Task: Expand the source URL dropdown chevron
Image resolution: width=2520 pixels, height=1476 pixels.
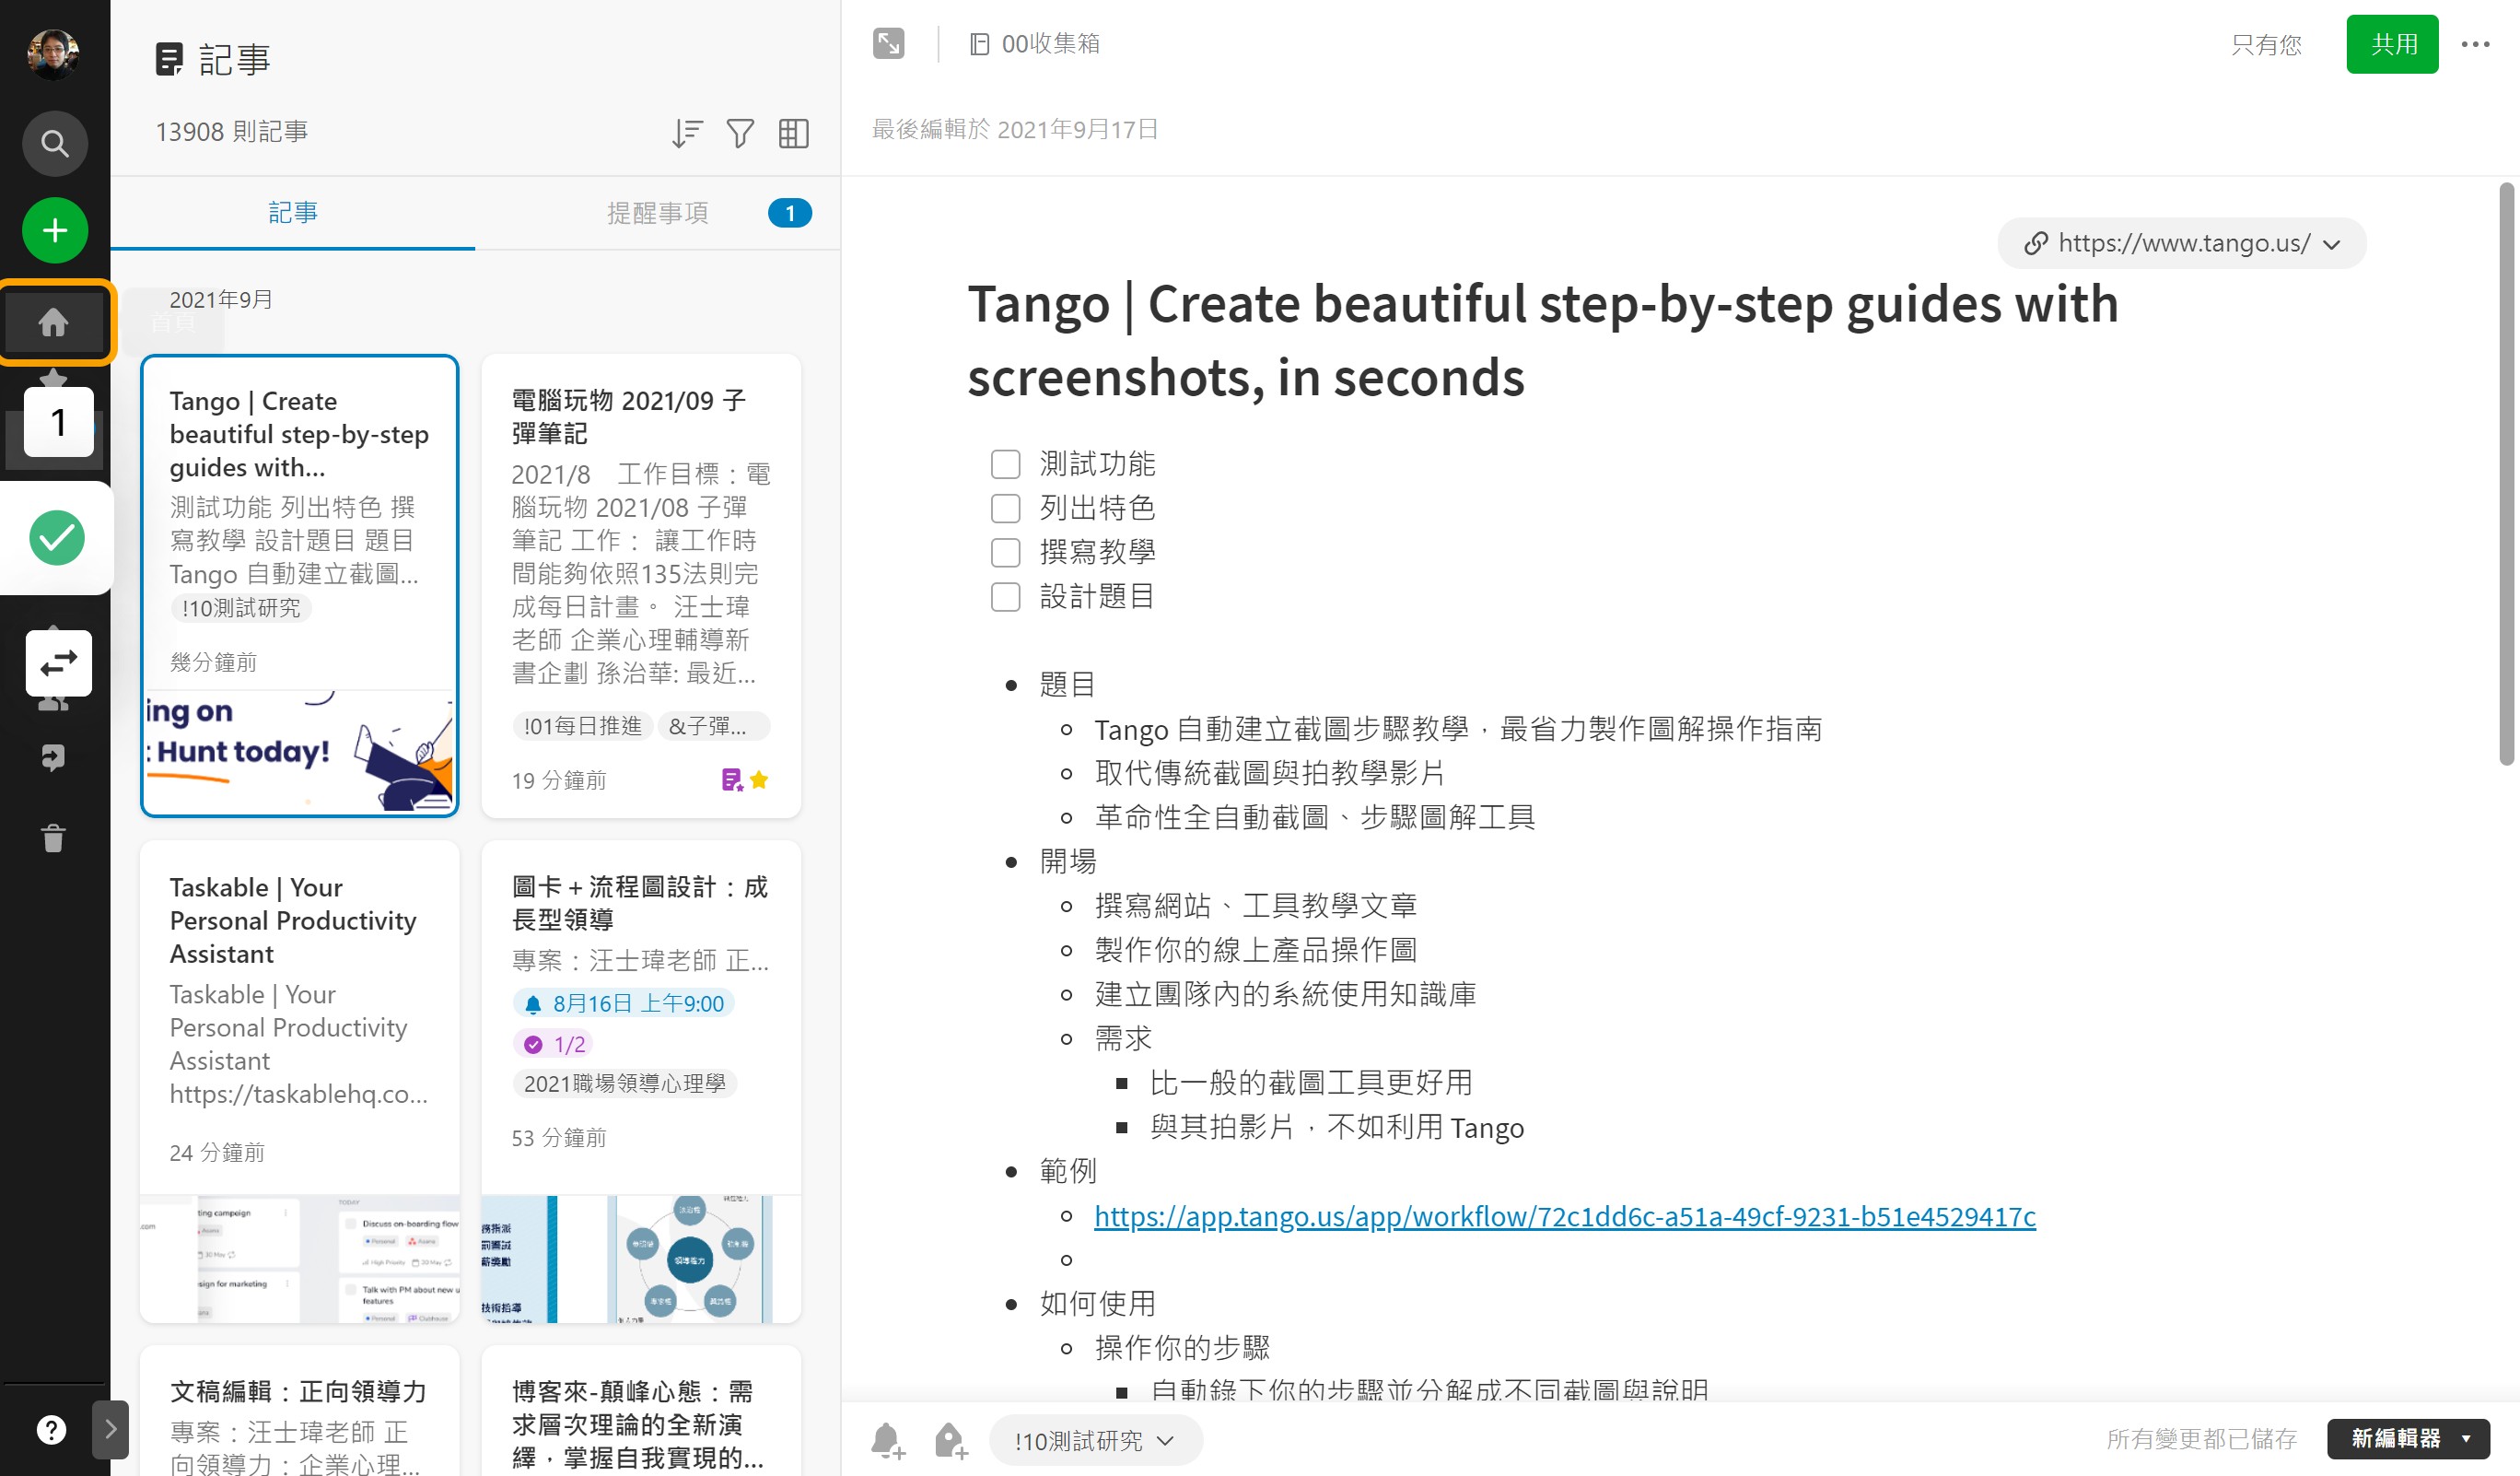Action: click(x=2332, y=244)
